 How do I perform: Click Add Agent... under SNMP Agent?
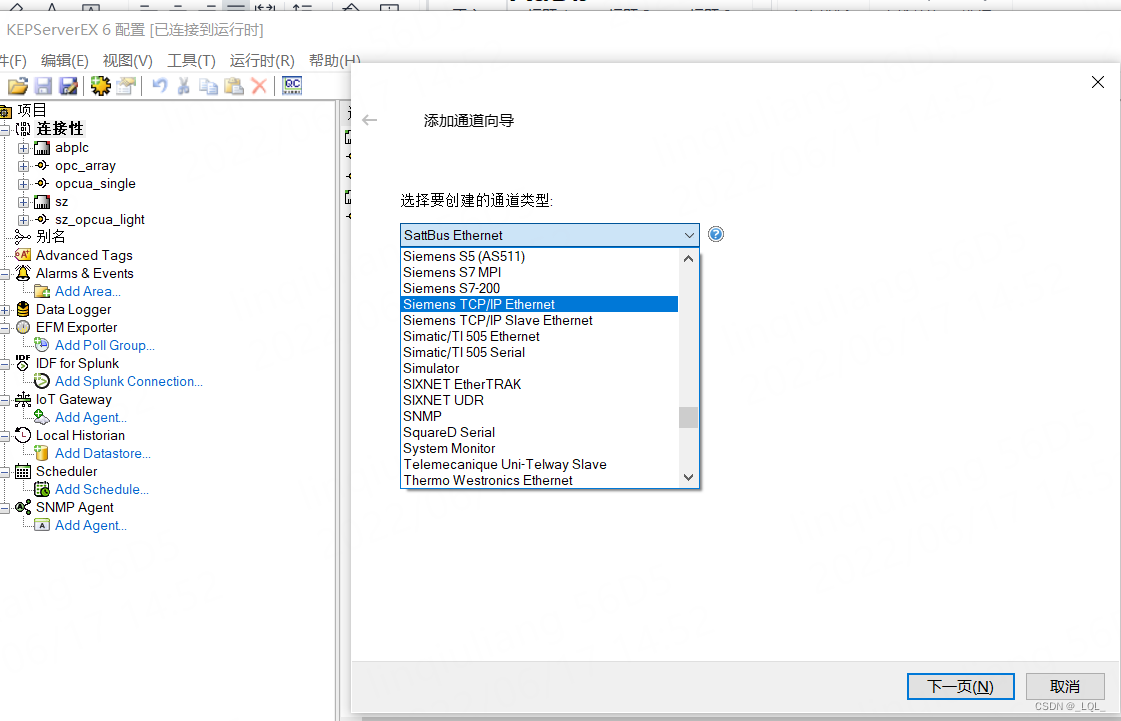[x=91, y=525]
